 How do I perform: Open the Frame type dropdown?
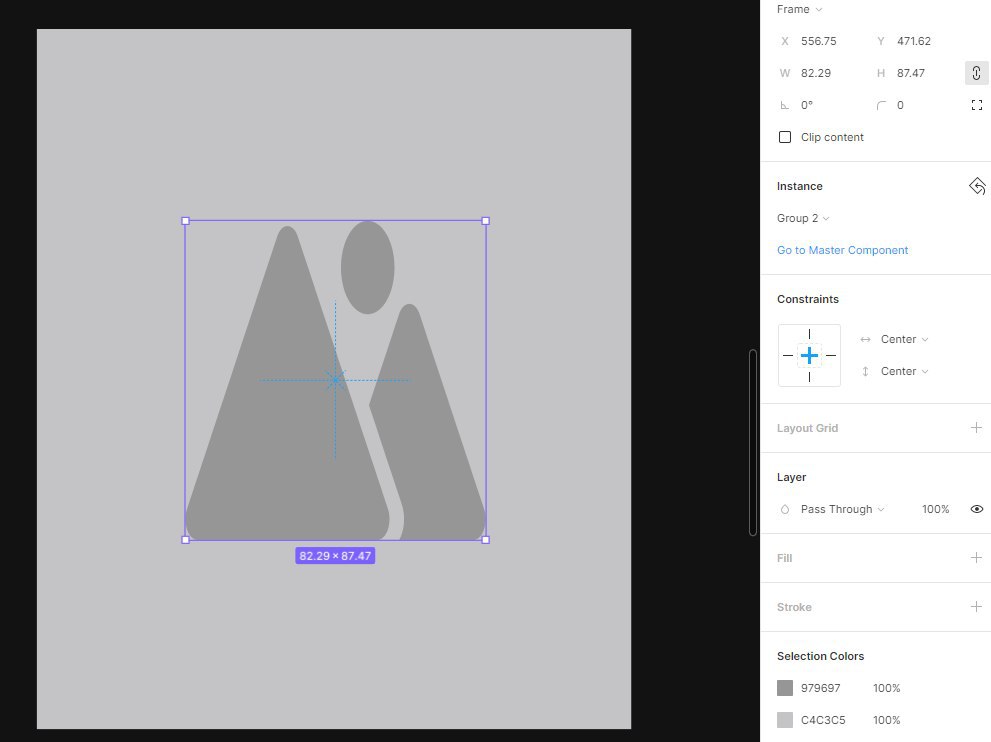point(799,9)
